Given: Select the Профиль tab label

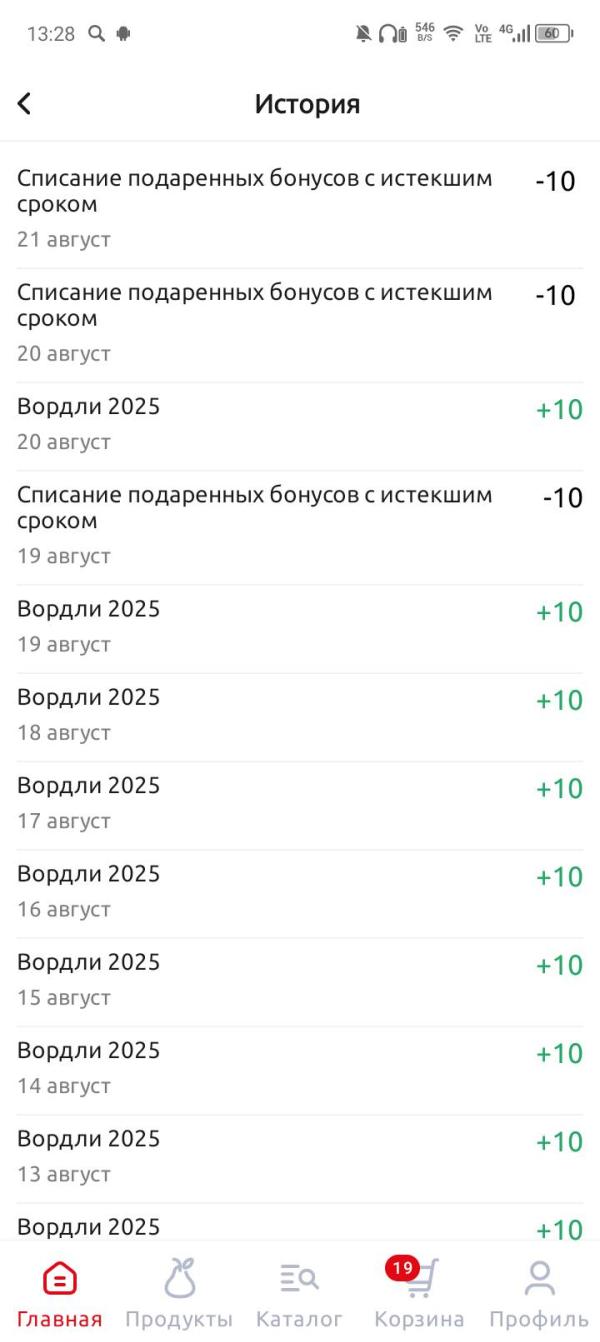Looking at the screenshot, I should (x=539, y=1319).
